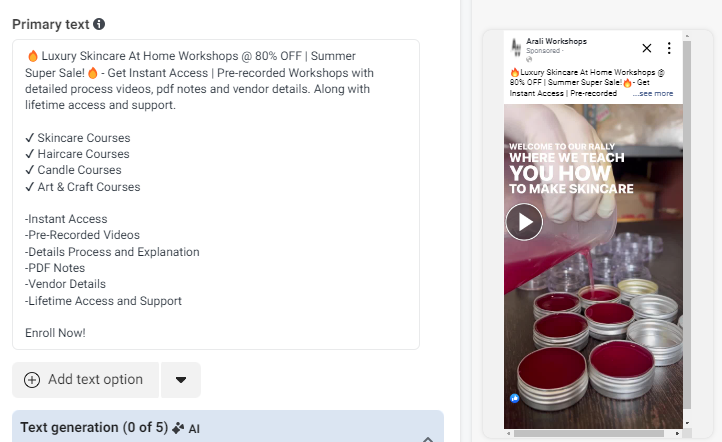
Task: Open the three-dot menu in ad preview
Action: coord(669,48)
